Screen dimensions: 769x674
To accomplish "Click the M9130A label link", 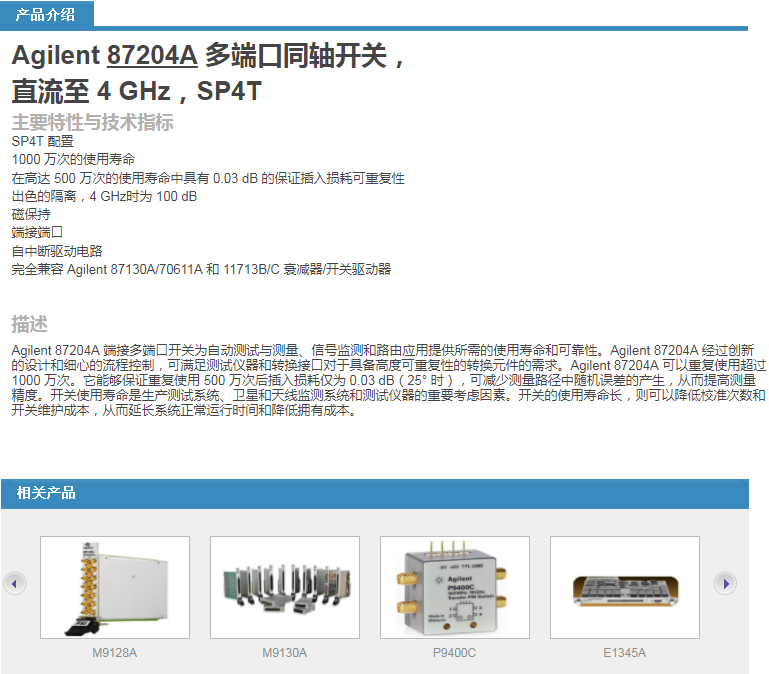I will click(284, 653).
